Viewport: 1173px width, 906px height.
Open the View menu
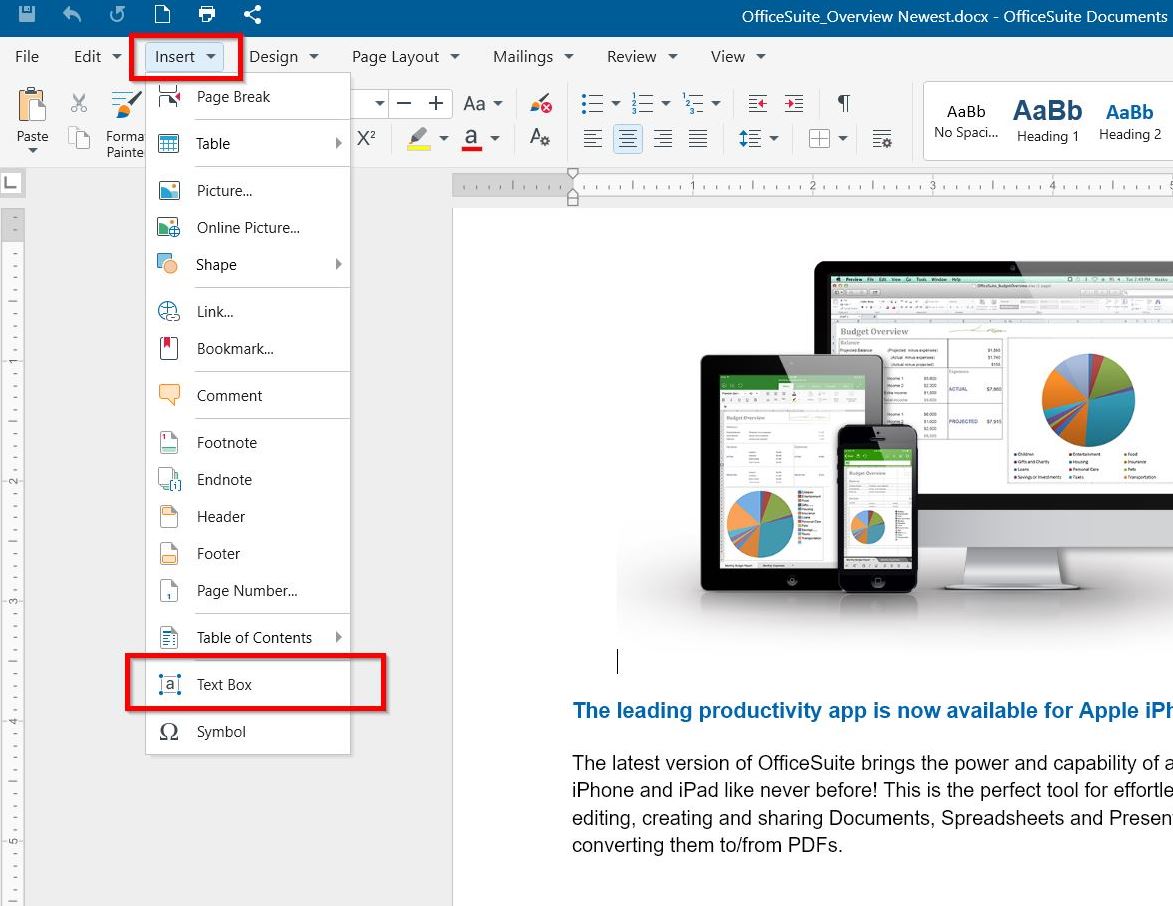pyautogui.click(x=738, y=57)
